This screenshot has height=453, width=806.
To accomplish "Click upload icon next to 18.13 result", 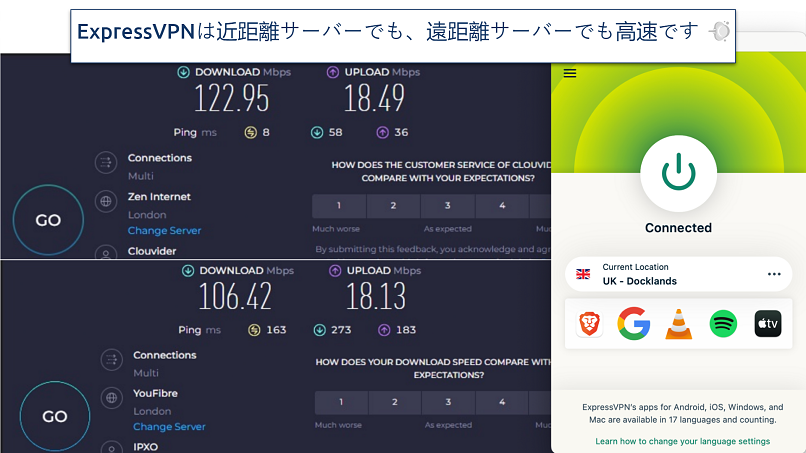I will coord(335,270).
